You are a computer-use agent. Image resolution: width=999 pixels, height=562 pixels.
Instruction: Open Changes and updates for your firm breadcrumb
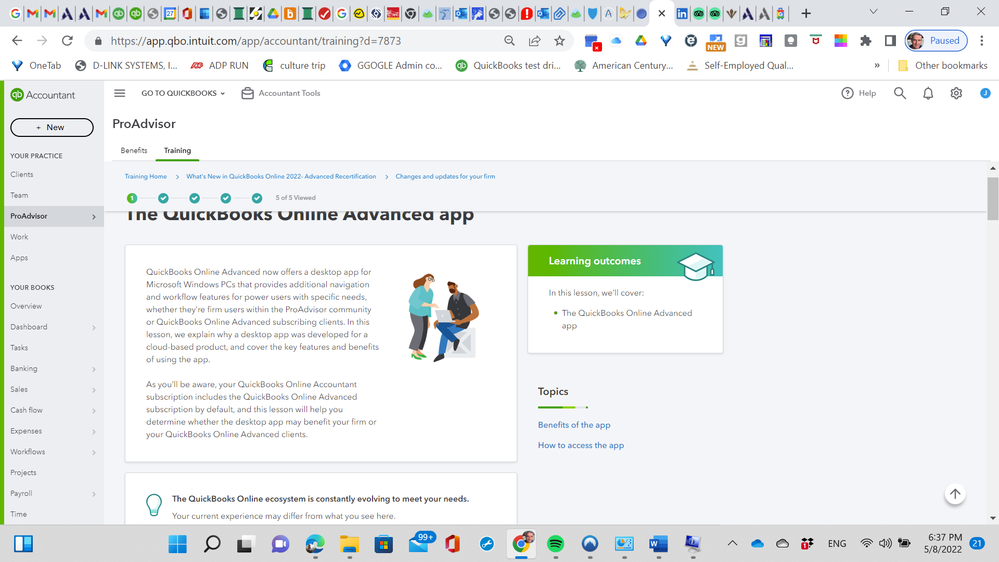coord(445,177)
